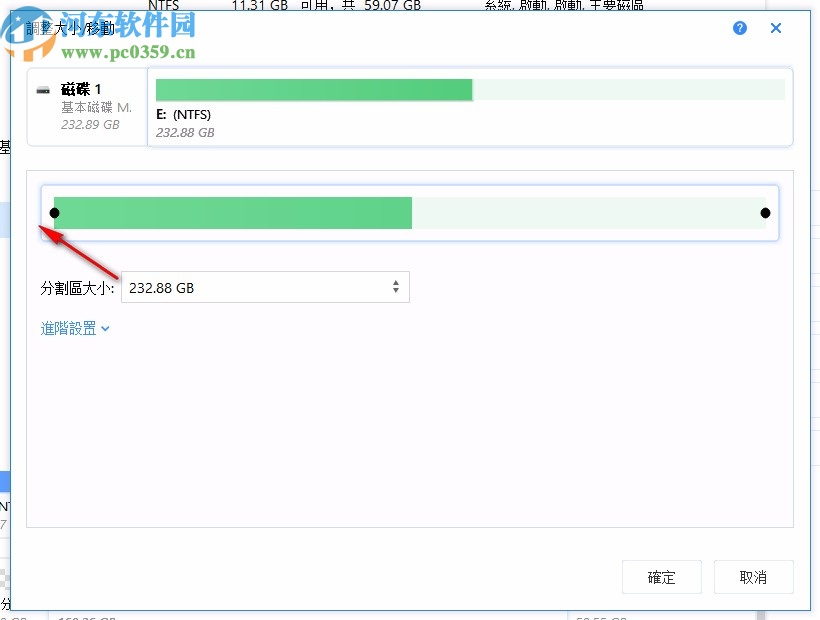Select the E: (NTFS) partition label

point(185,113)
